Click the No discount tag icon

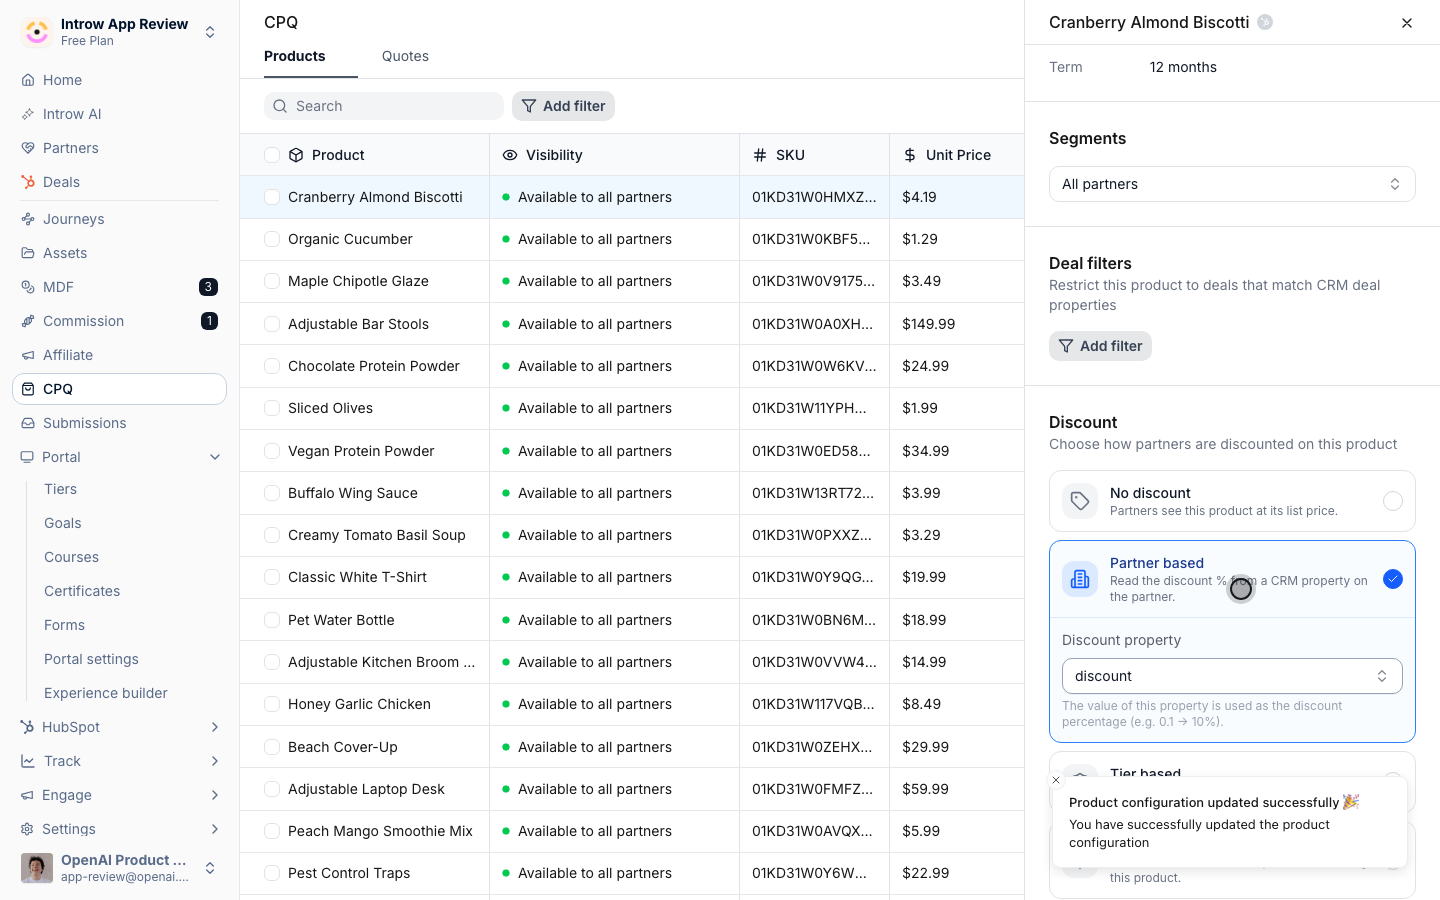[1080, 501]
